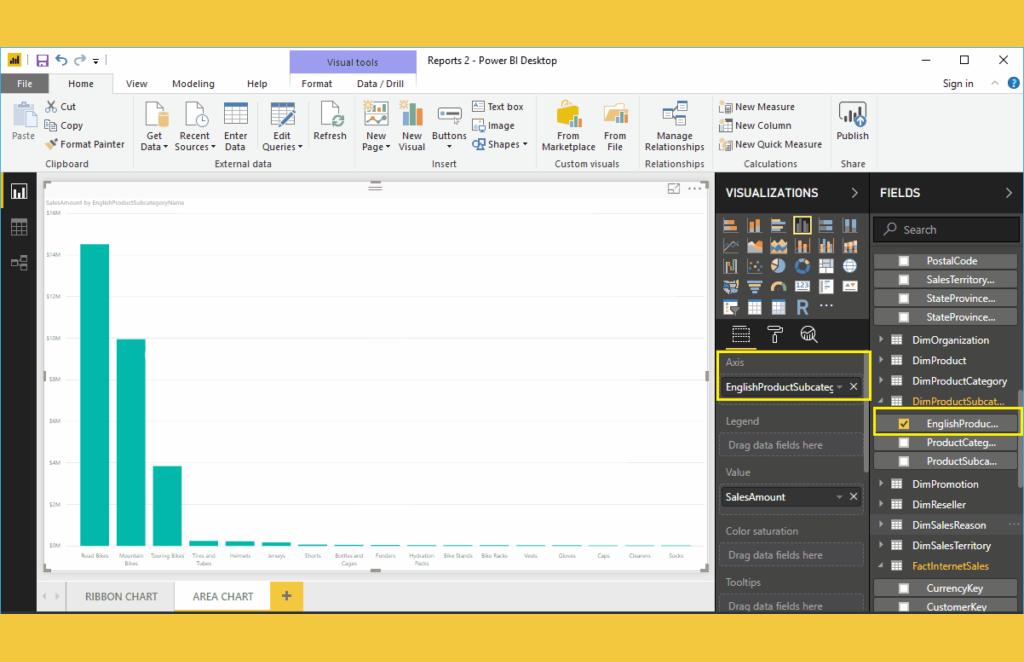Select the ribbon chart visualization

click(850, 246)
